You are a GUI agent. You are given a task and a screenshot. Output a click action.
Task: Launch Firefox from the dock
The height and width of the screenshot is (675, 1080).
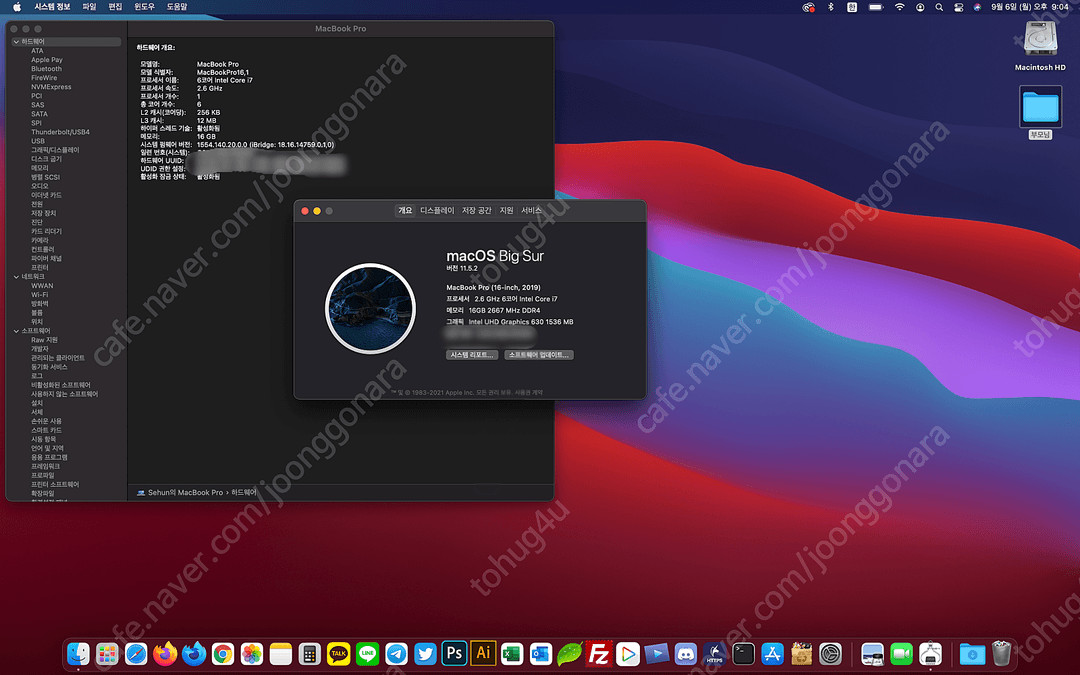coord(165,654)
